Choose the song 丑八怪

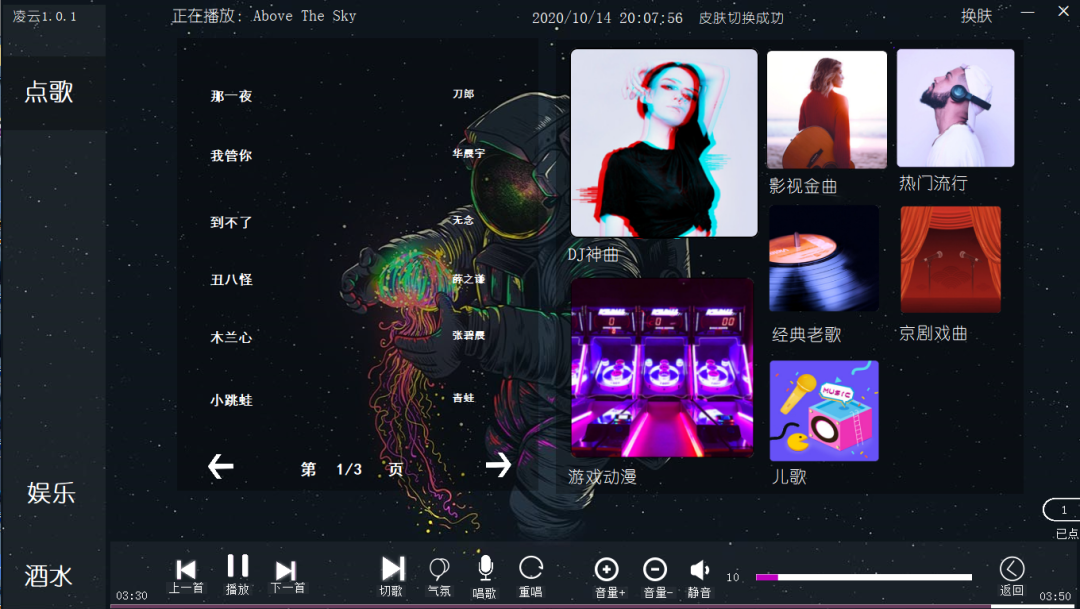coord(231,280)
